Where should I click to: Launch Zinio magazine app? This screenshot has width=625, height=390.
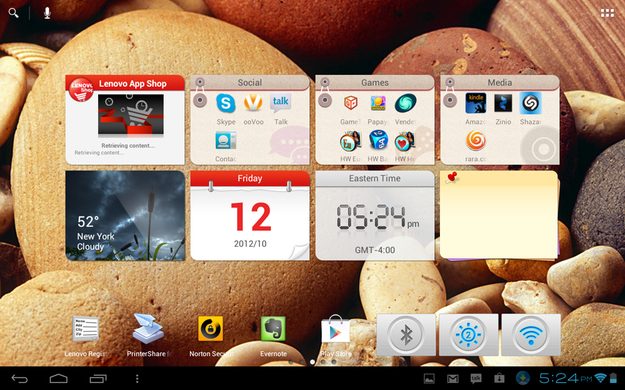(503, 103)
